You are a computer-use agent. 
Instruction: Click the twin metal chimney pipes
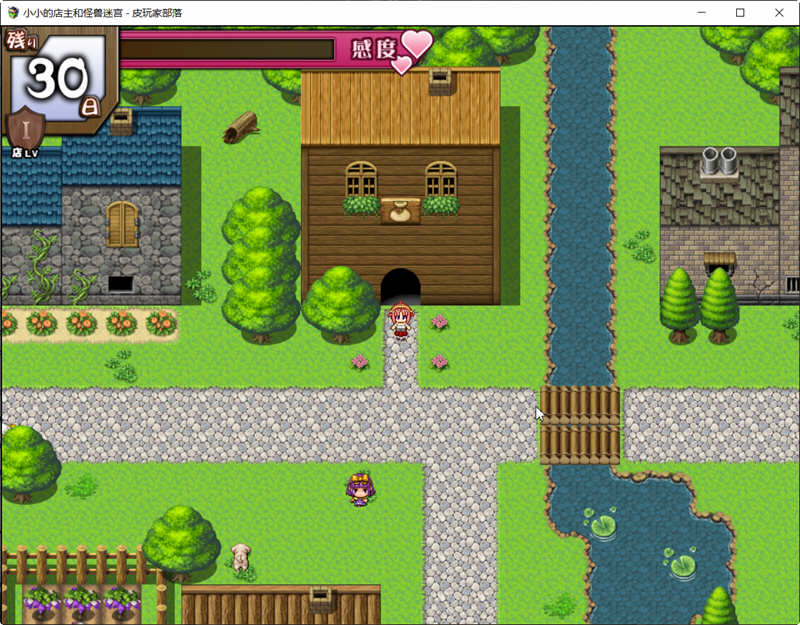pyautogui.click(x=719, y=161)
